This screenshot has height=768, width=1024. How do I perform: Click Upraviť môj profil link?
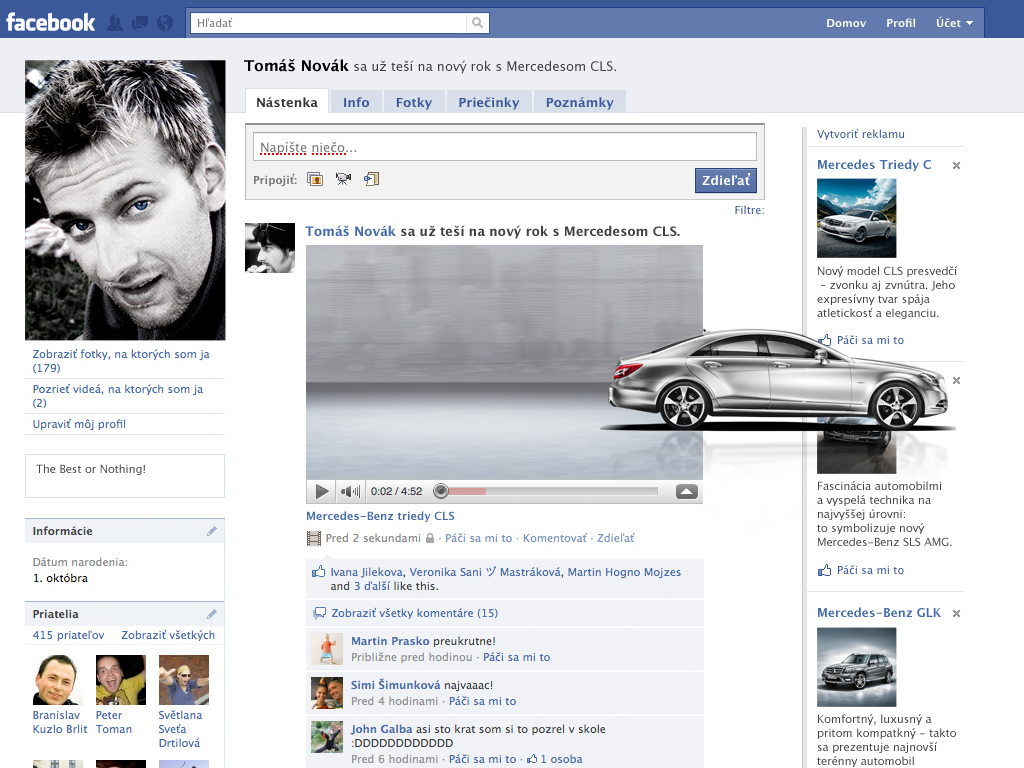[x=79, y=424]
